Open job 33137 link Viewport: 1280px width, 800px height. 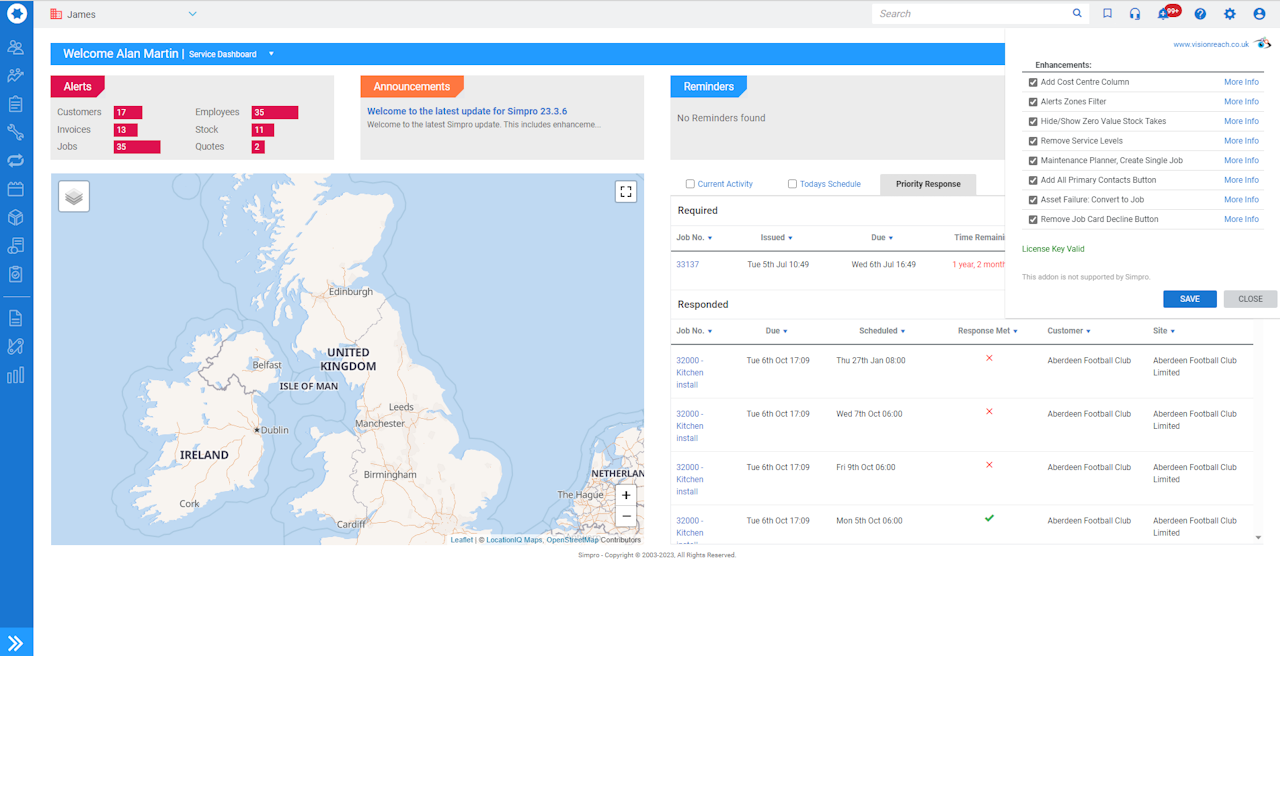[x=688, y=265]
